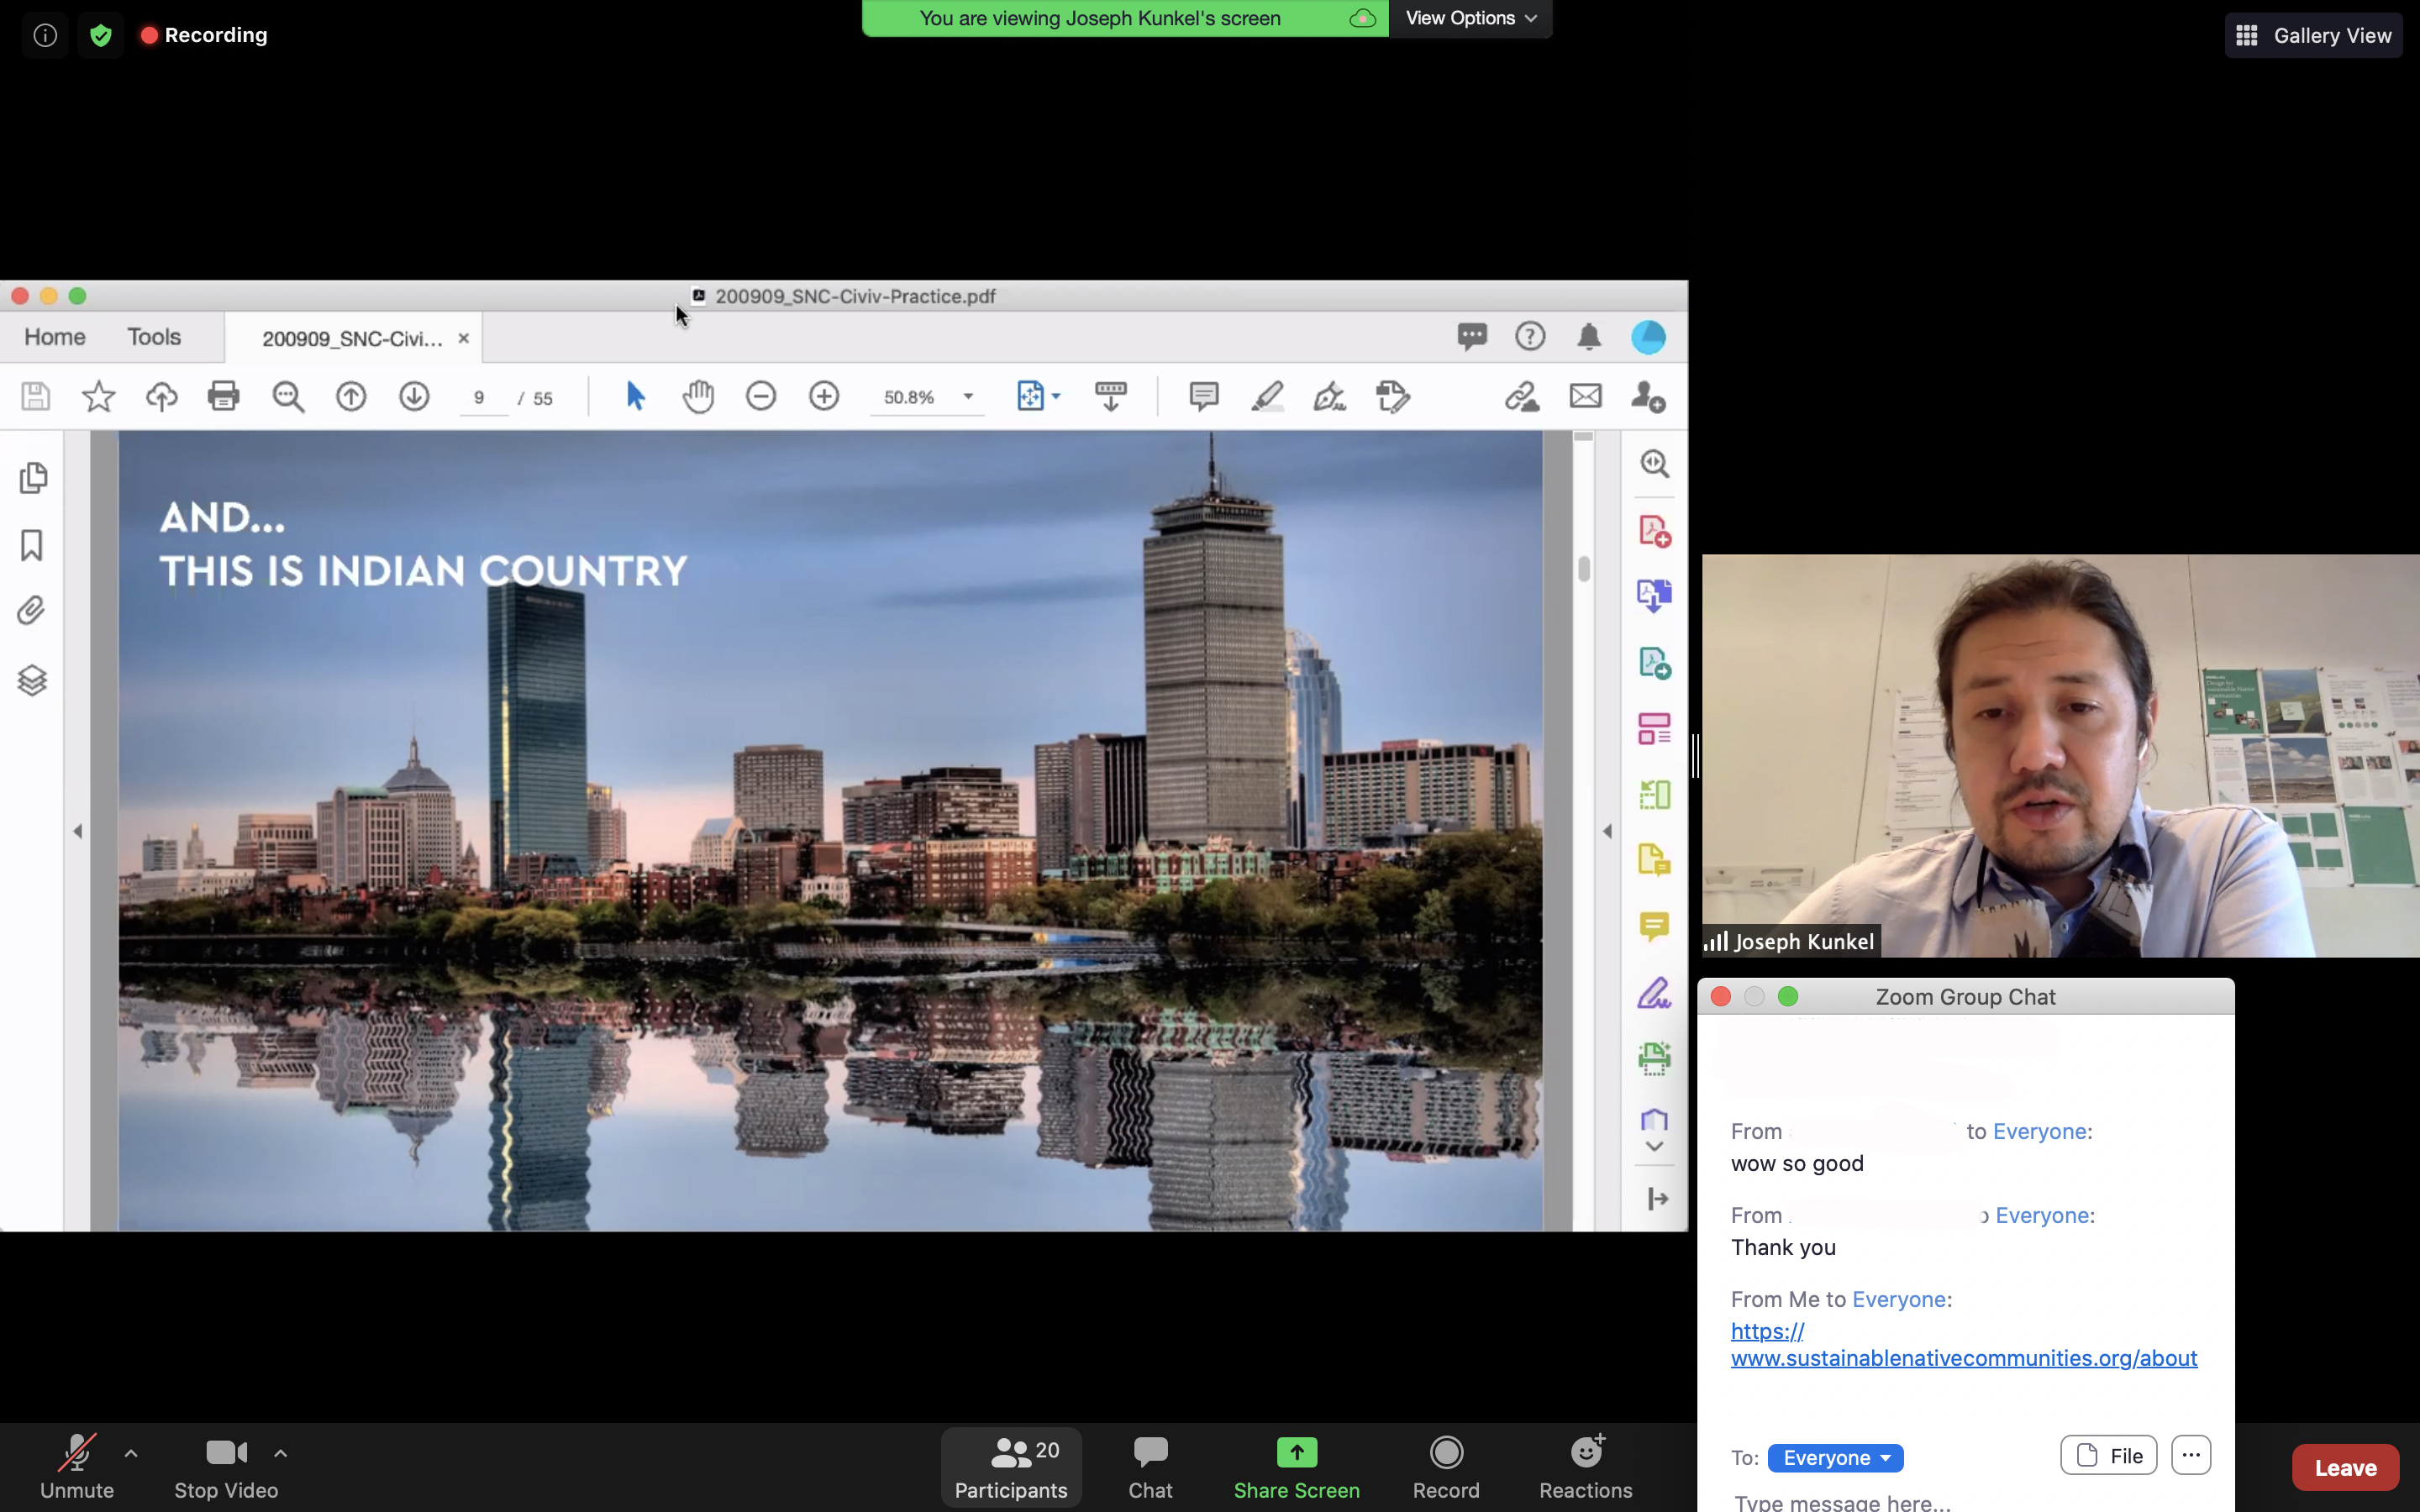Expand audio options arrow next to Unmute
Viewport: 2420px width, 1512px height.
131,1453
